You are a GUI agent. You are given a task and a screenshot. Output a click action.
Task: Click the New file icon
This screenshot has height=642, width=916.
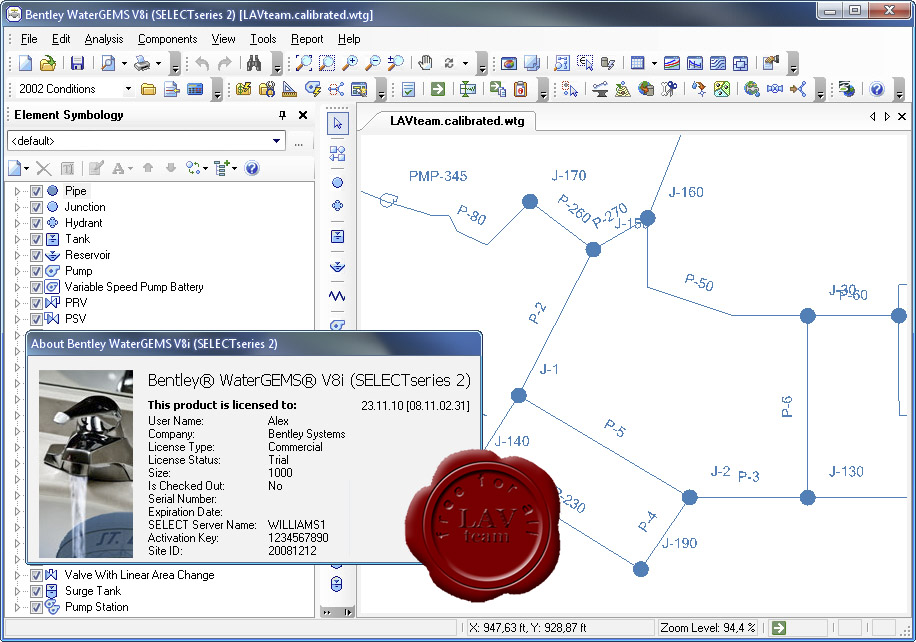(25, 63)
